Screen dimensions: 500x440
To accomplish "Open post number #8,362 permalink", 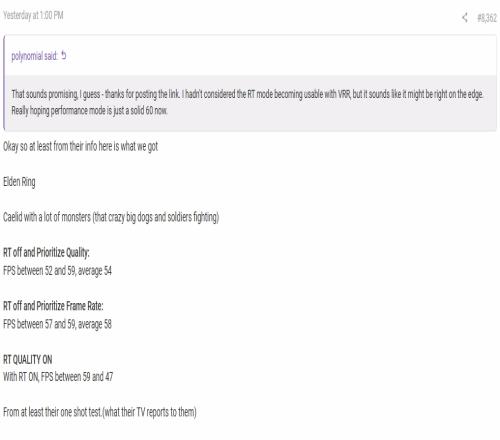I will click(x=487, y=18).
